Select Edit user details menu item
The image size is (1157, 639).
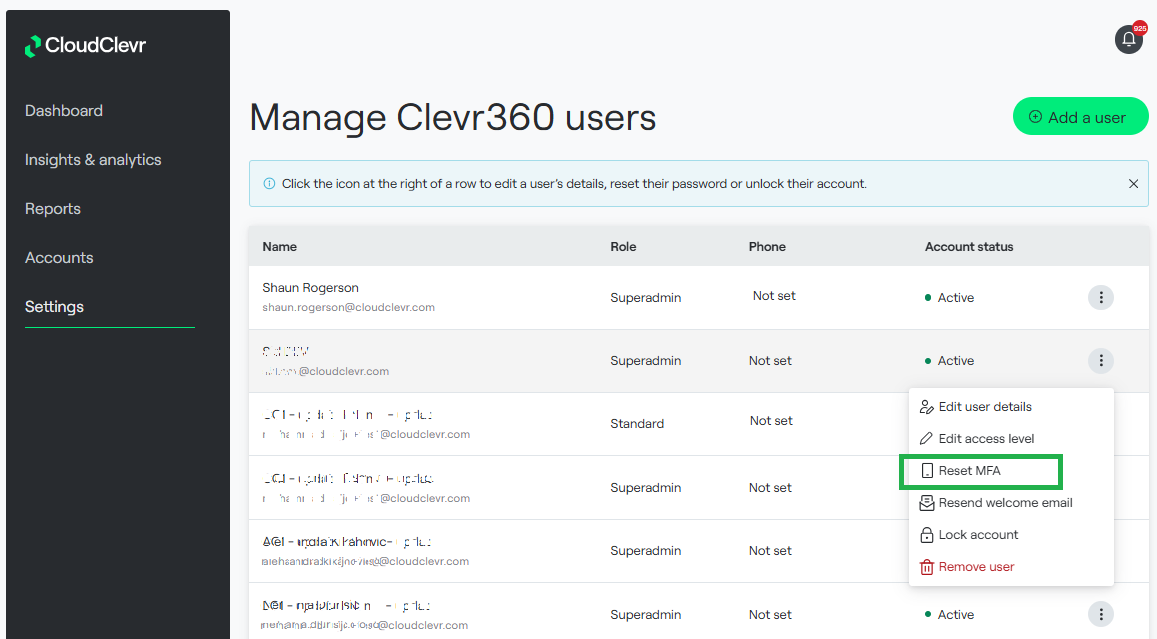[1011, 407]
